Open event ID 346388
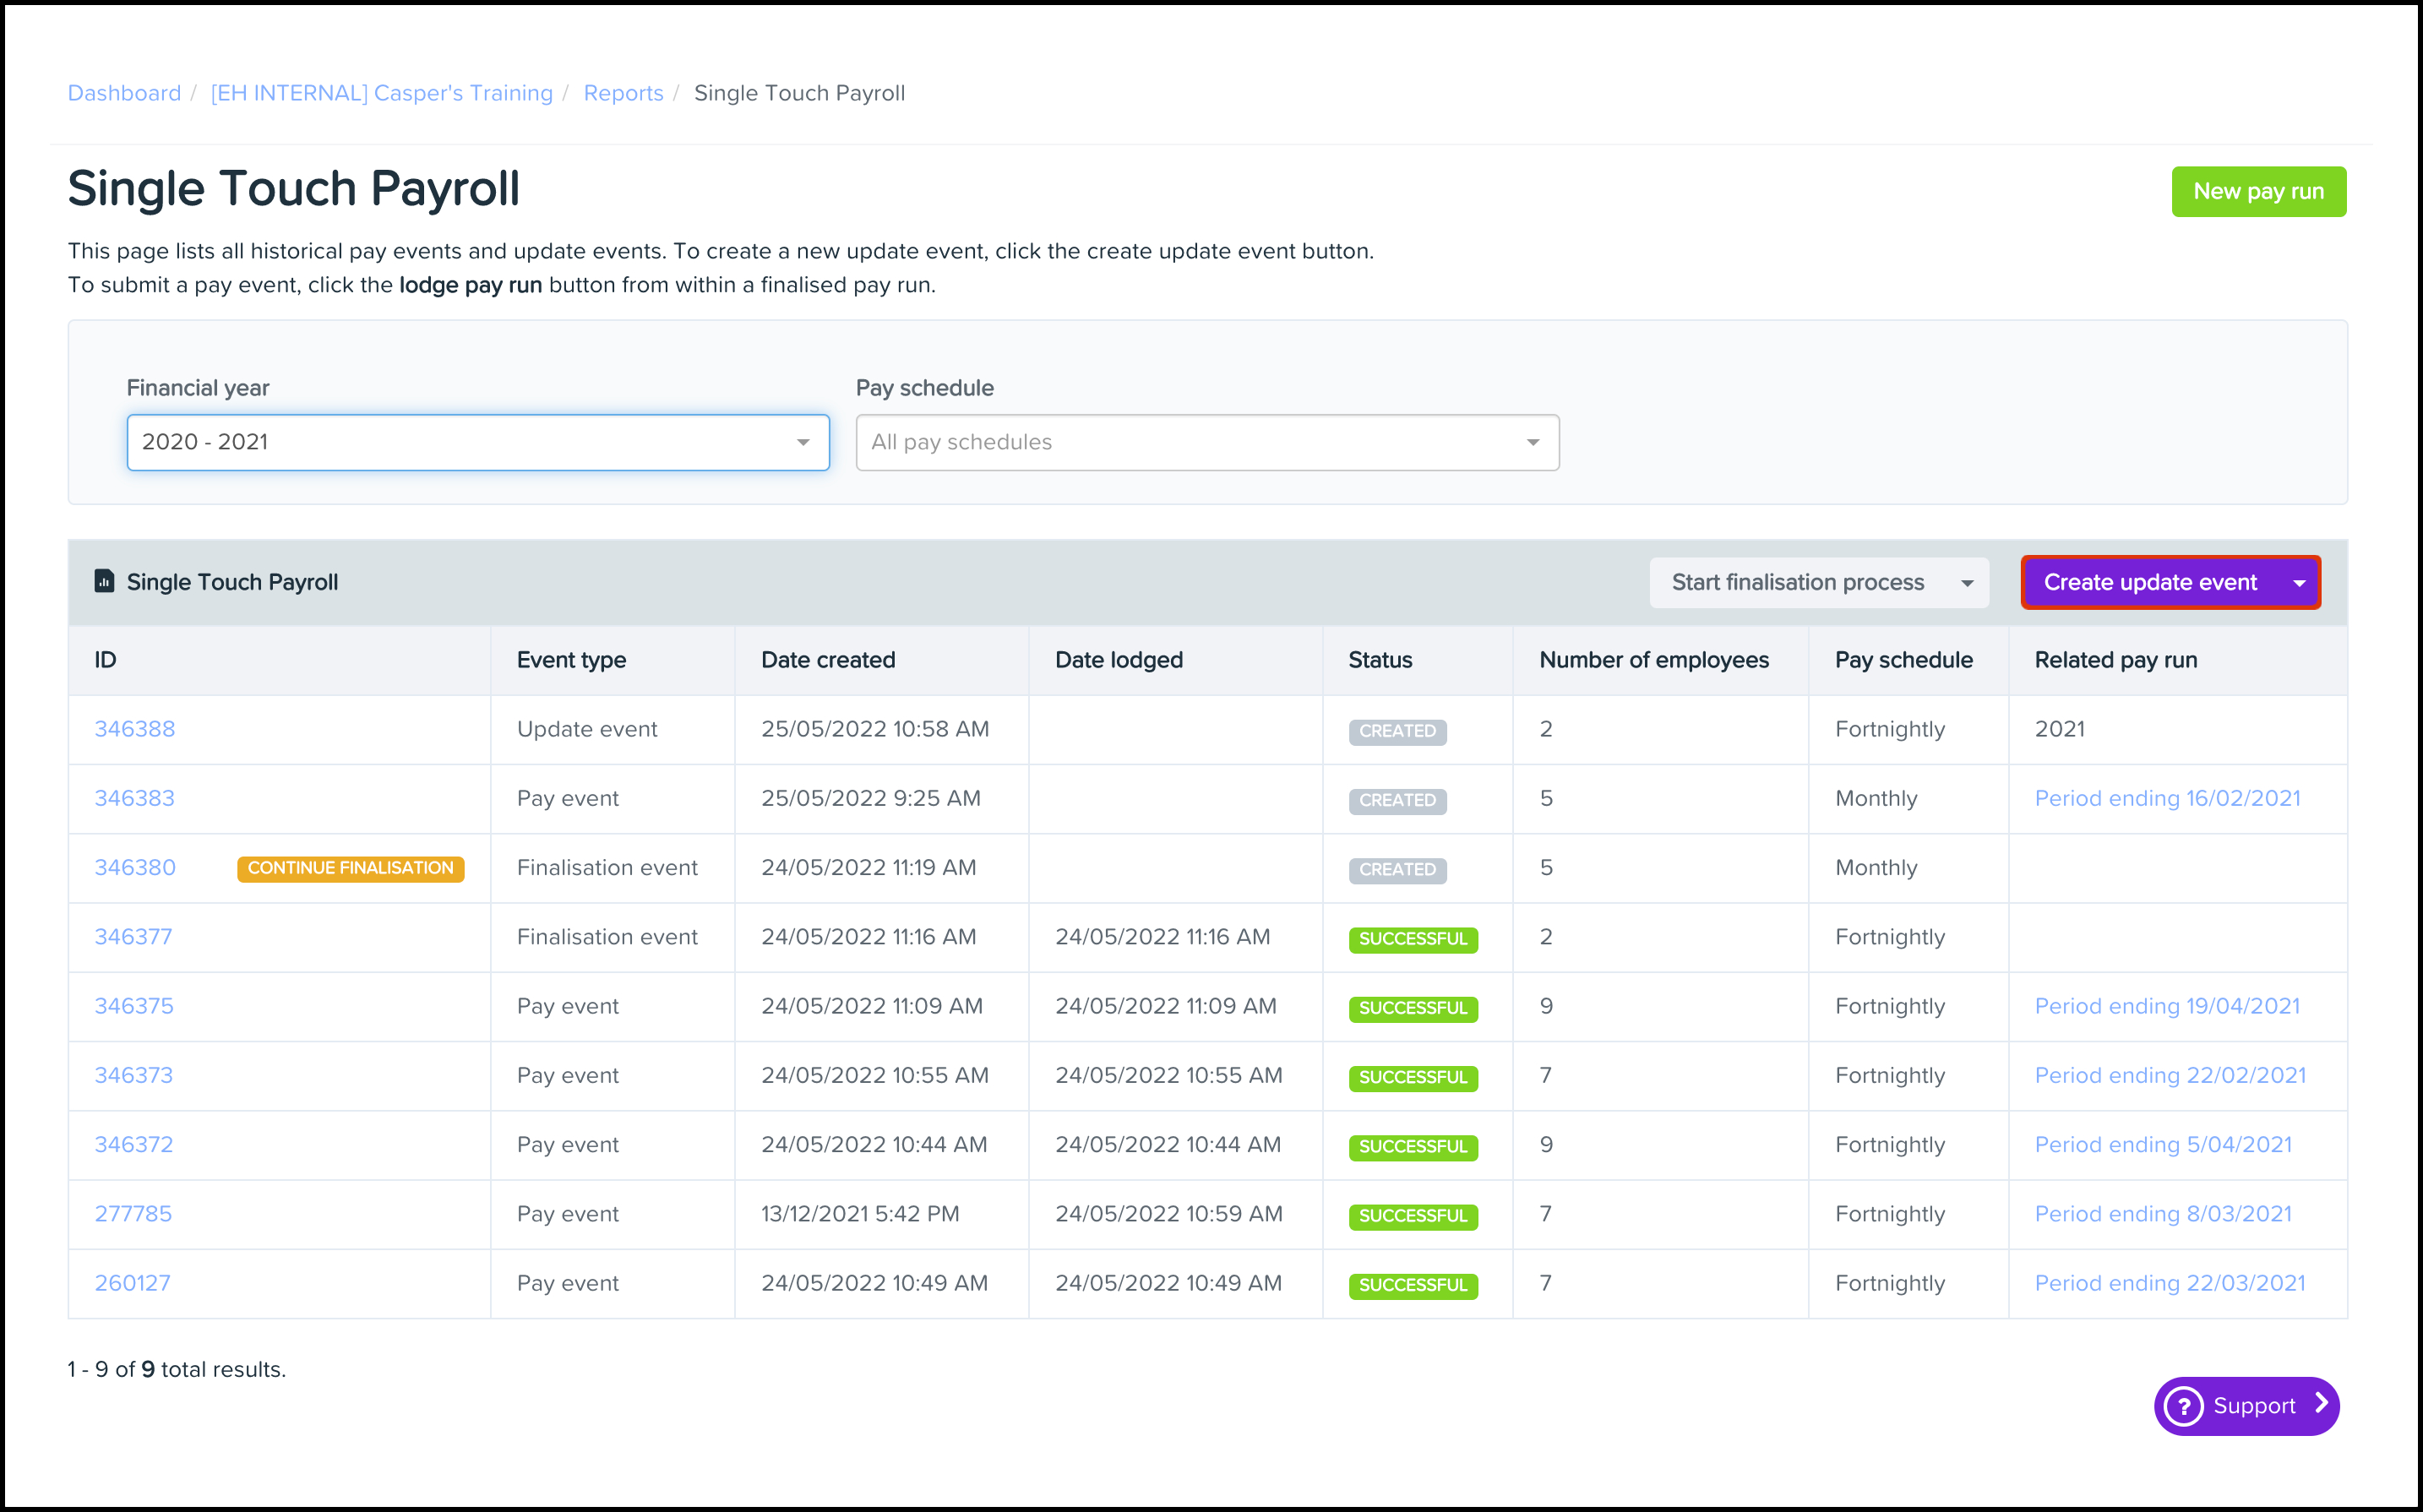The image size is (2423, 1512). coord(134,729)
